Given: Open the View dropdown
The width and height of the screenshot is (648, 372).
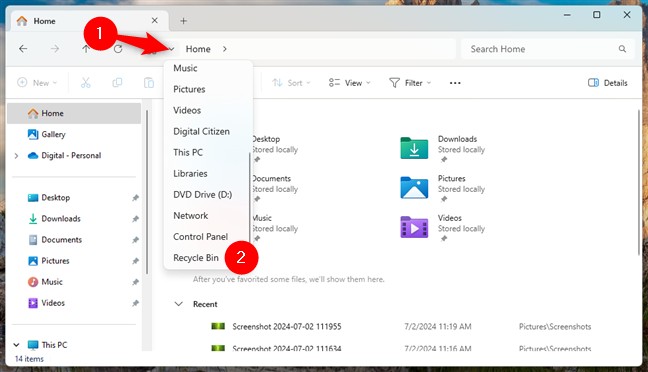Looking at the screenshot, I should 350,83.
